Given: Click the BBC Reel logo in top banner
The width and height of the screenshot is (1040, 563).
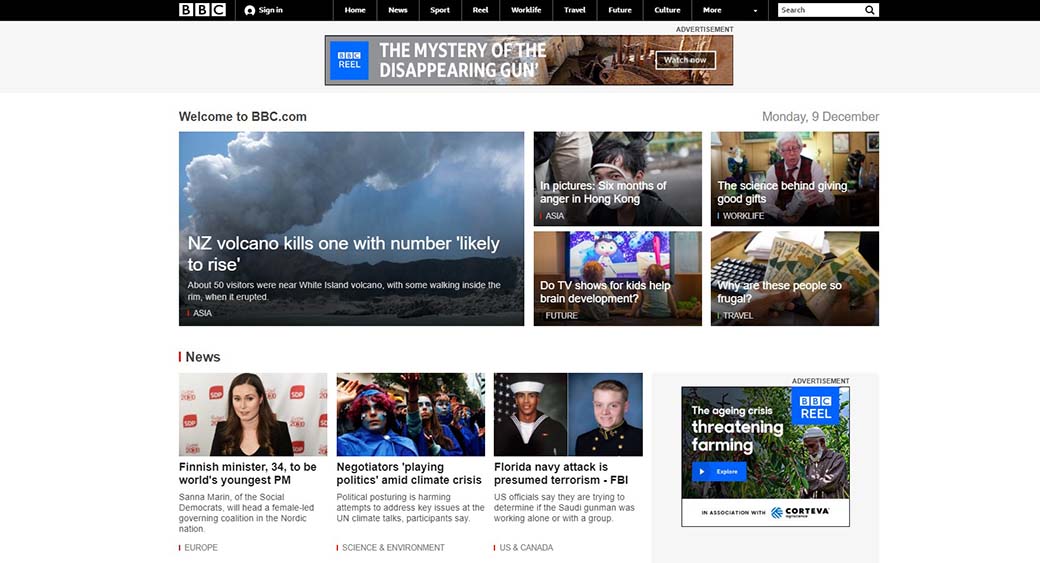Looking at the screenshot, I should point(349,60).
